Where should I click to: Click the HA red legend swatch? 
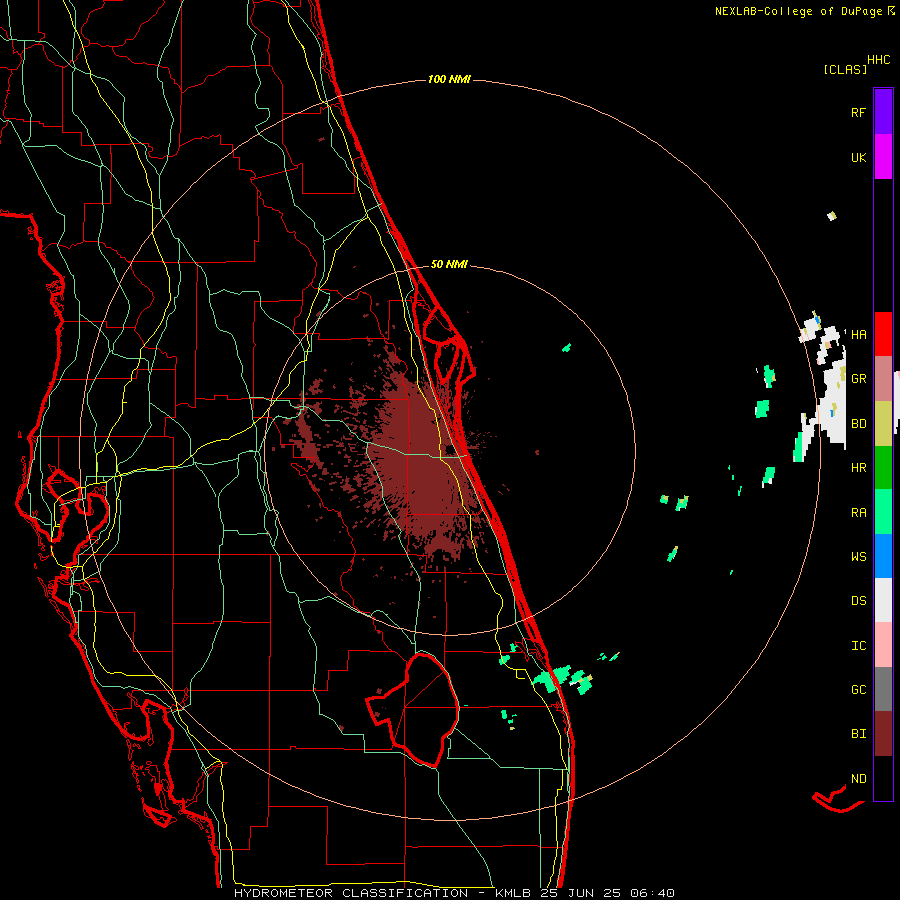pos(883,334)
